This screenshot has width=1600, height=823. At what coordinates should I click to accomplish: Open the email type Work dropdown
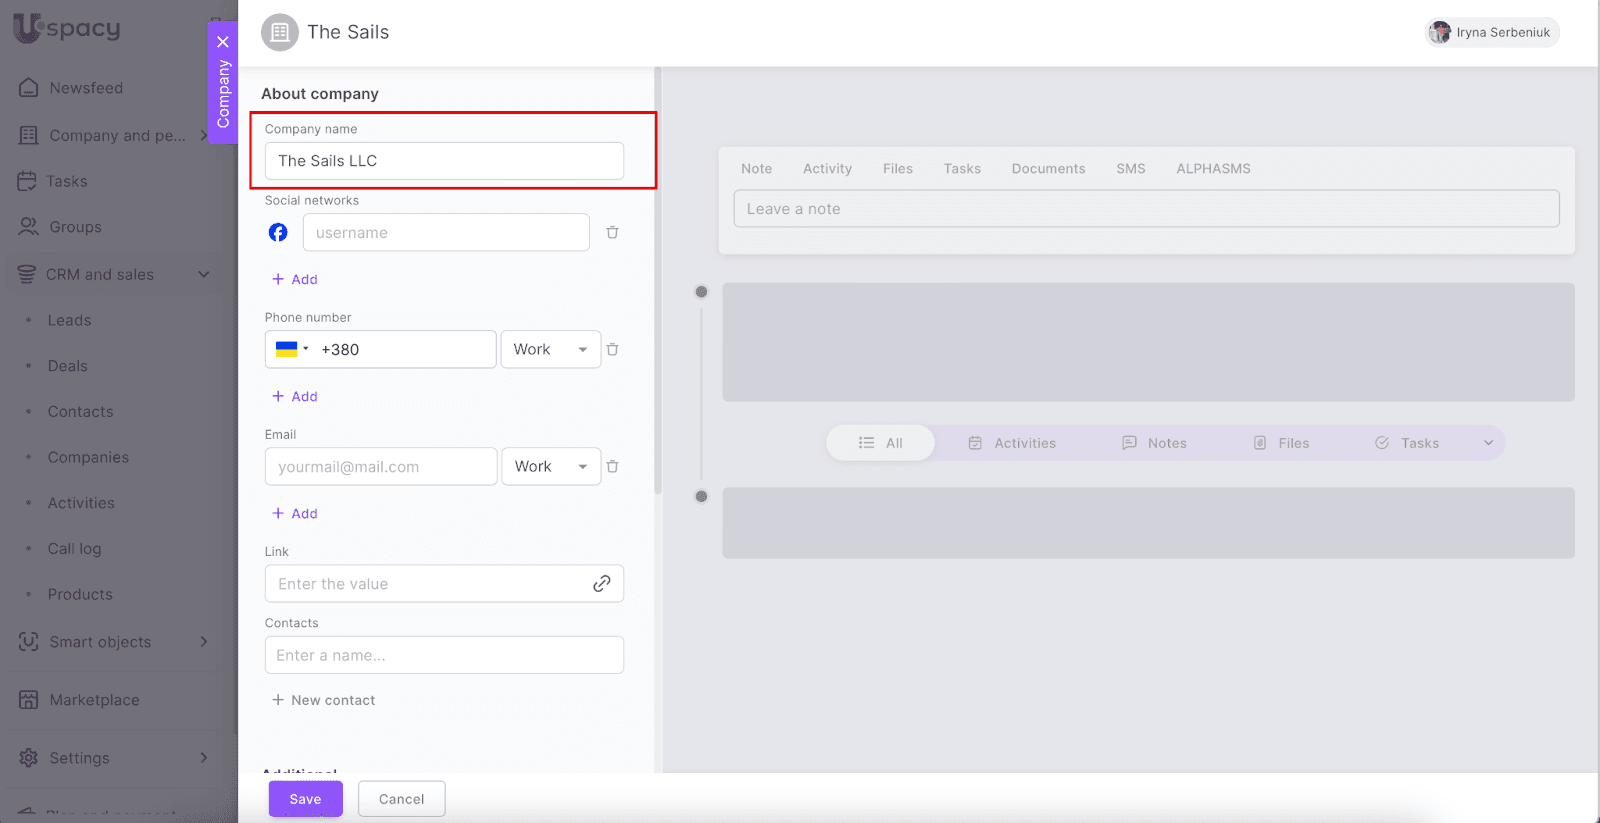pyautogui.click(x=550, y=467)
